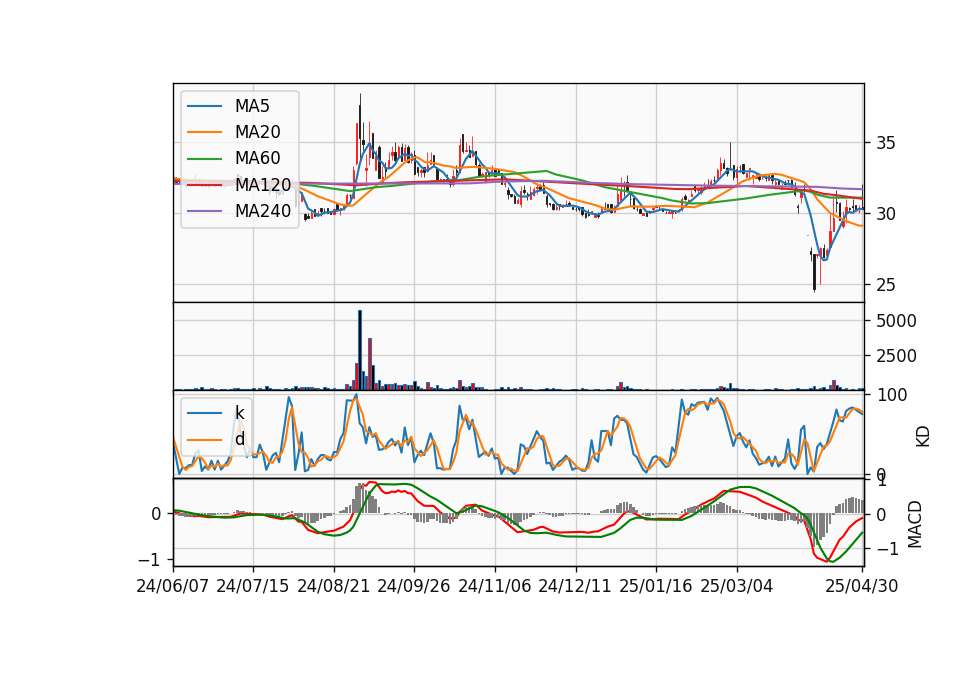Click the −1 tick on left MACD axis
Viewport: 960px width, 690px height.
point(150,560)
